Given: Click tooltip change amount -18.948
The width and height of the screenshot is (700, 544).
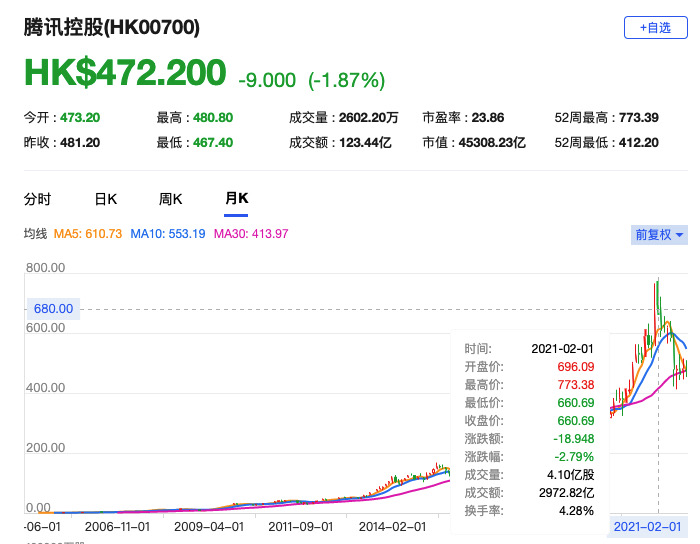Looking at the screenshot, I should tap(574, 439).
